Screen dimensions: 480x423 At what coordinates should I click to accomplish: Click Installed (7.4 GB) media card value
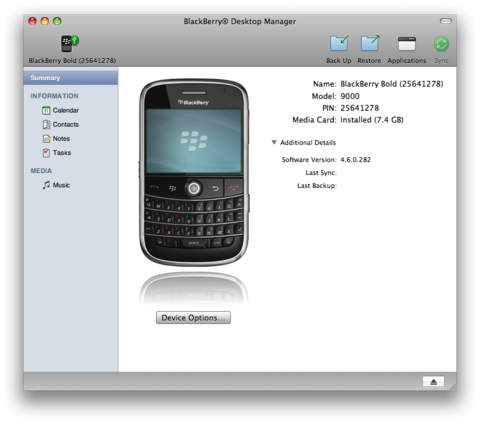[372, 120]
